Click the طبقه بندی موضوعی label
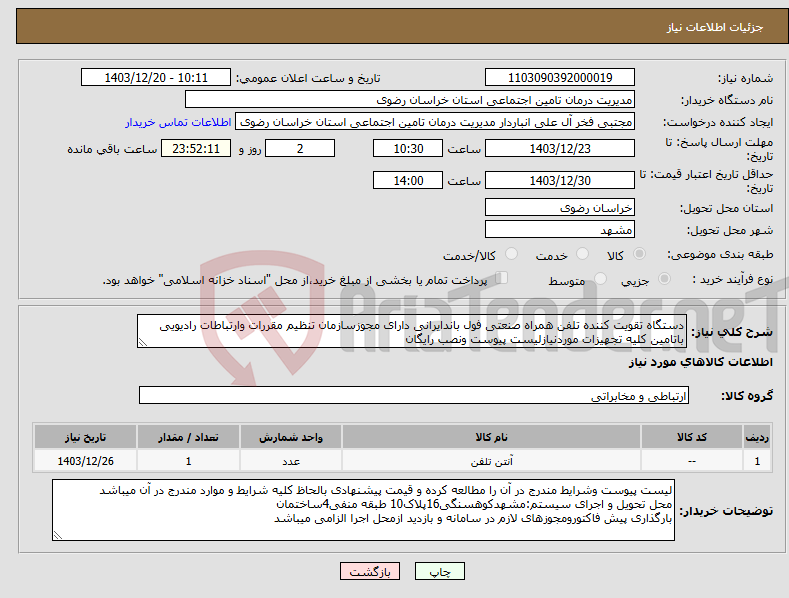The image size is (789, 598). point(720,255)
